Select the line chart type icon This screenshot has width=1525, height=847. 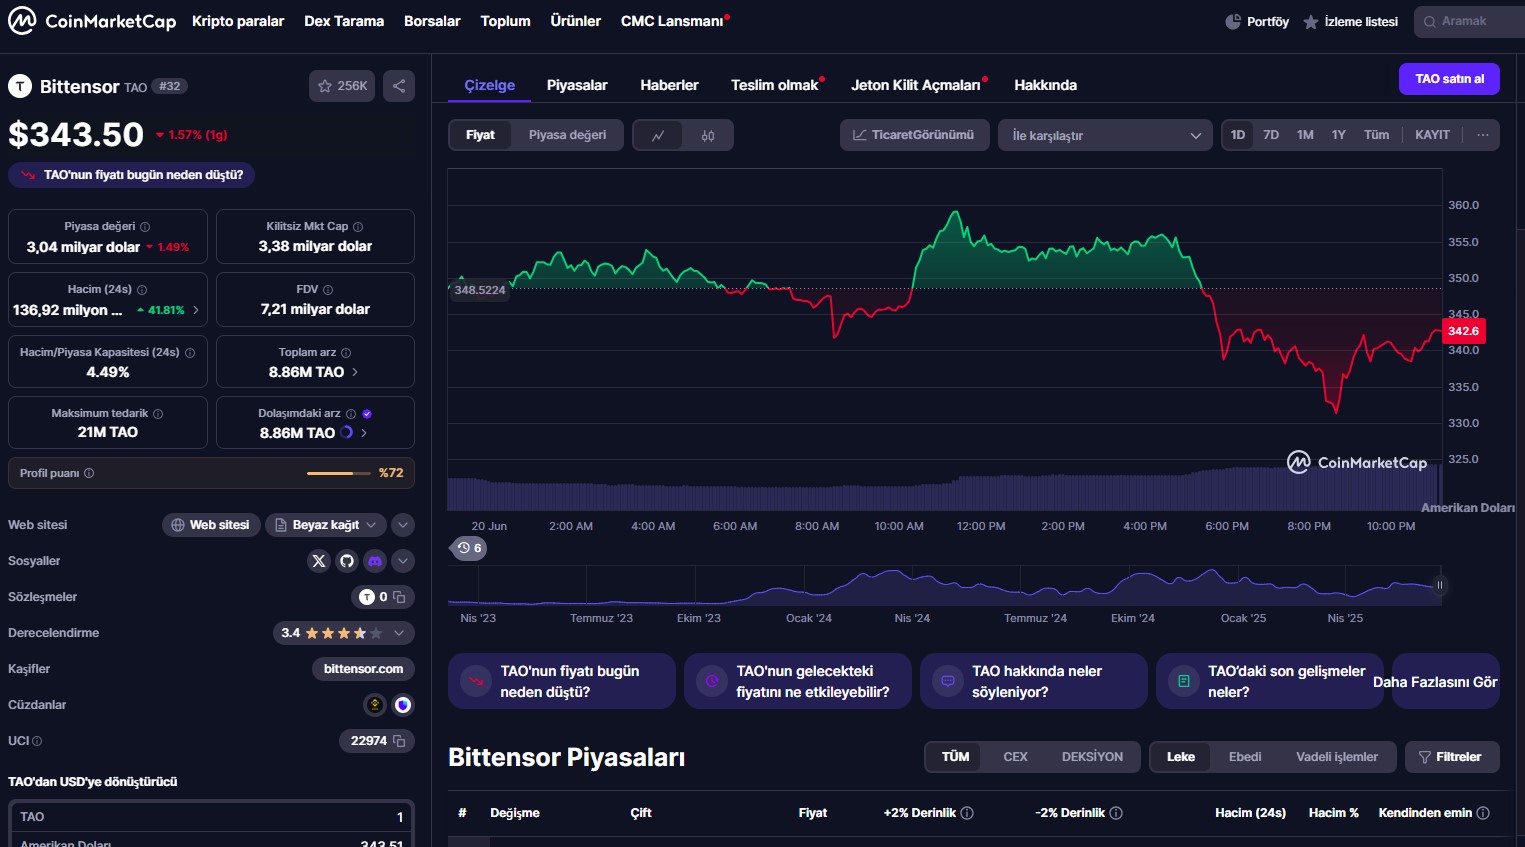pyautogui.click(x=658, y=135)
